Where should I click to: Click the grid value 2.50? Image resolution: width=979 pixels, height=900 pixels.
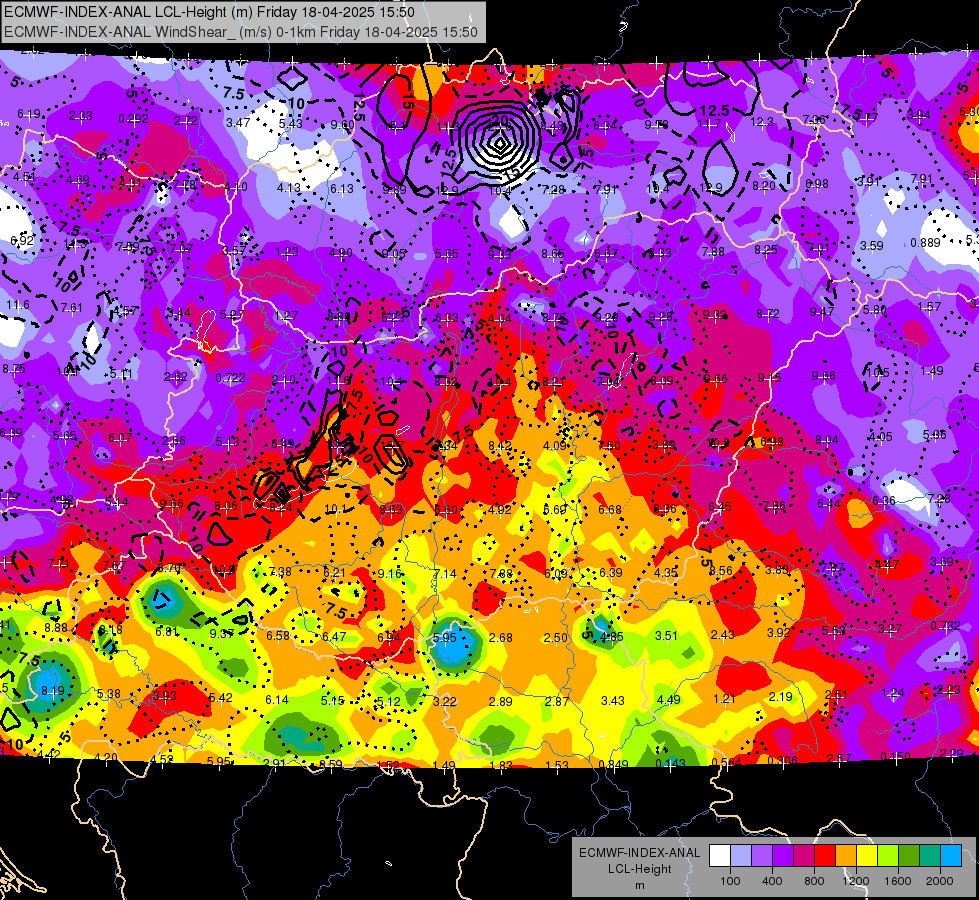click(x=556, y=638)
